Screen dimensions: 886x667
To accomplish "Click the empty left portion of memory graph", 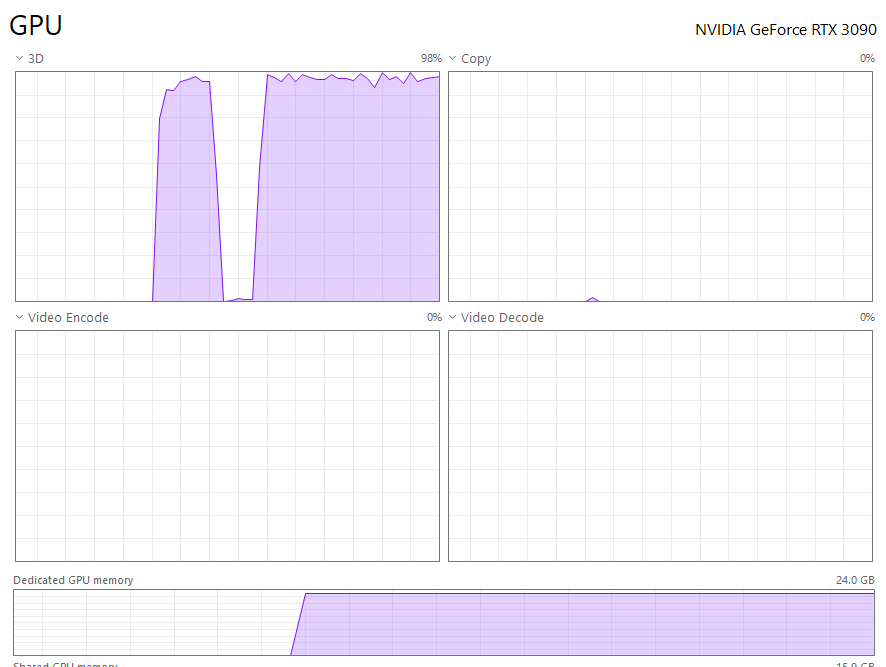I will (x=150, y=623).
